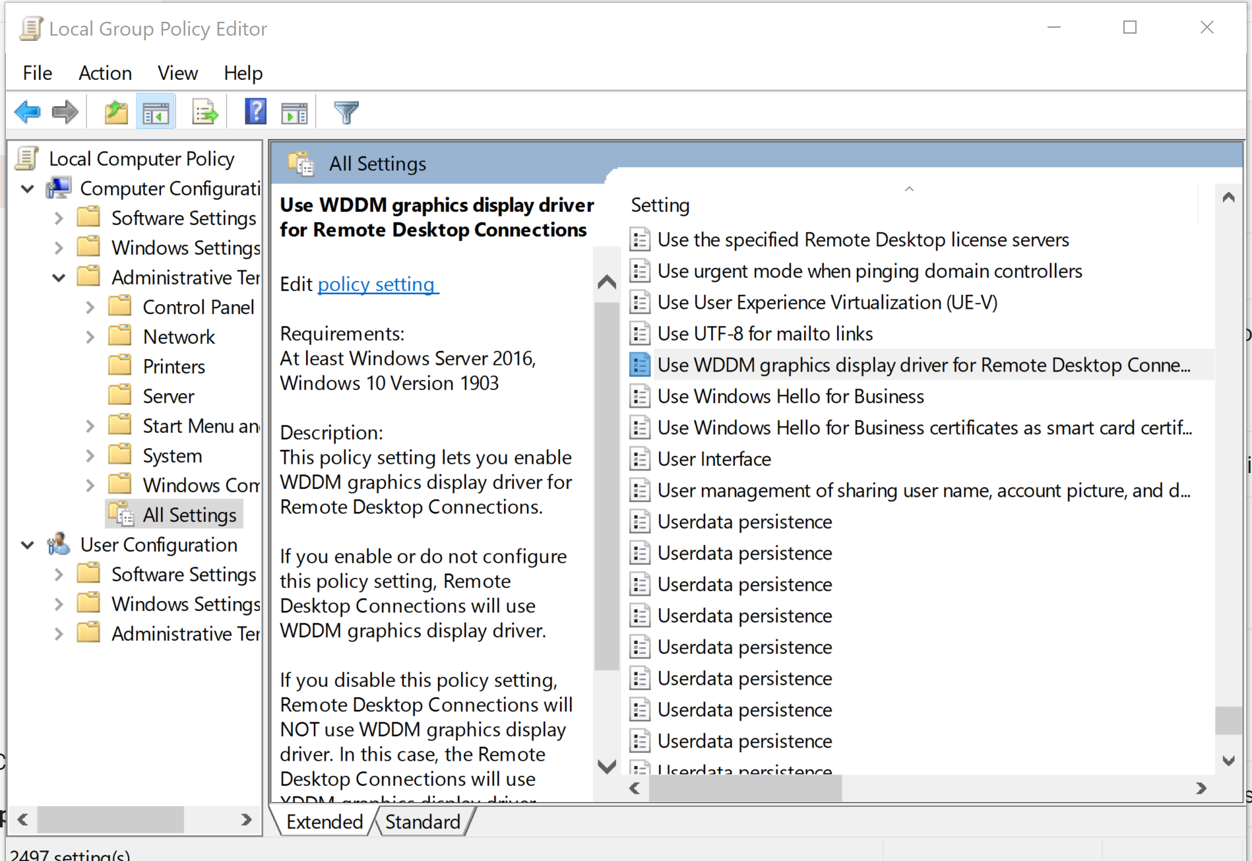The width and height of the screenshot is (1252, 861).
Task: Click the console tree's horizontal scroll right arrow
Action: point(246,820)
